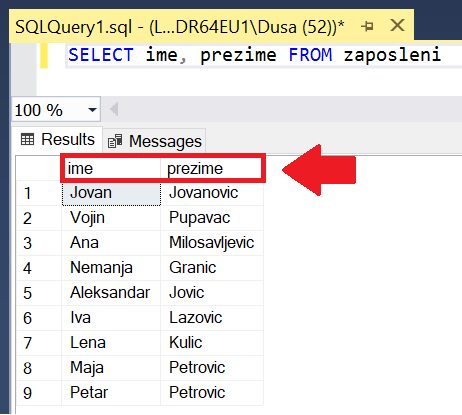The height and width of the screenshot is (415, 462).
Task: Select the Jovan cell
Action: 111,193
